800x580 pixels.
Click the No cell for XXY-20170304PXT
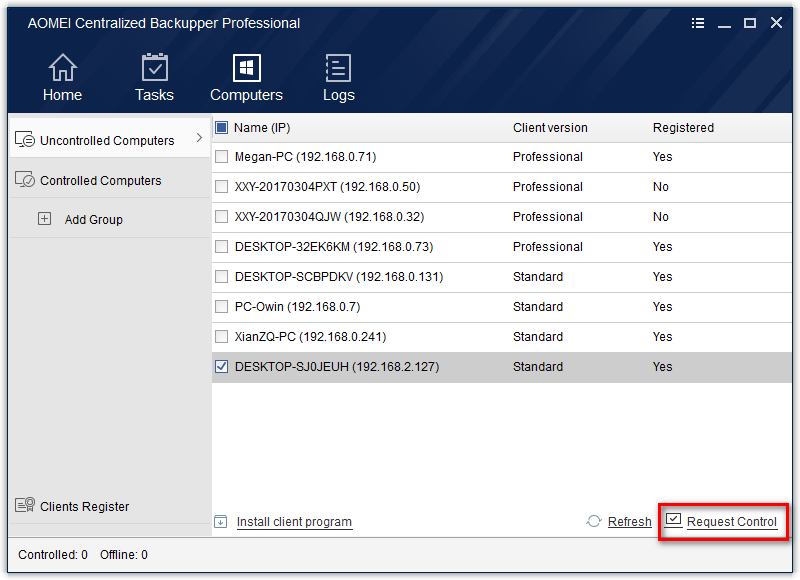click(661, 187)
